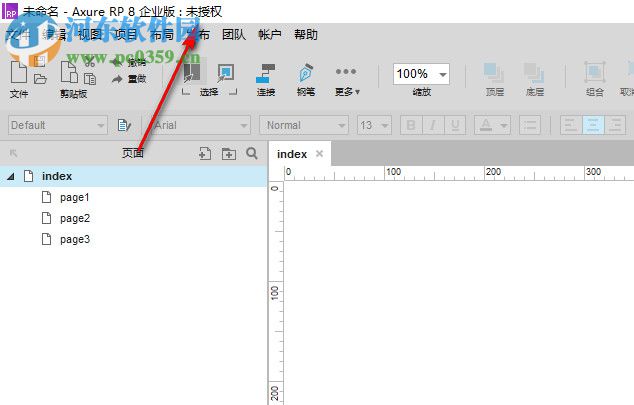The image size is (634, 405).
Task: Click the font color A swatch
Action: click(486, 125)
